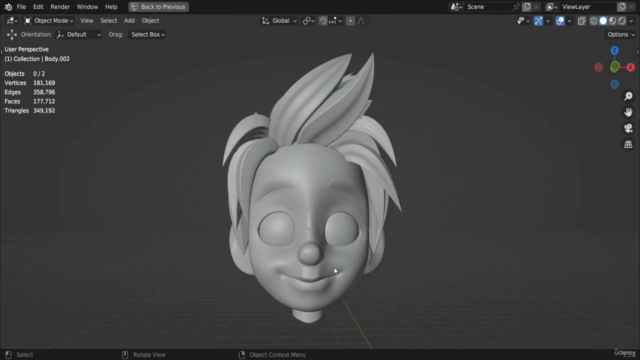
Task: Open the Window menu
Action: 87,7
